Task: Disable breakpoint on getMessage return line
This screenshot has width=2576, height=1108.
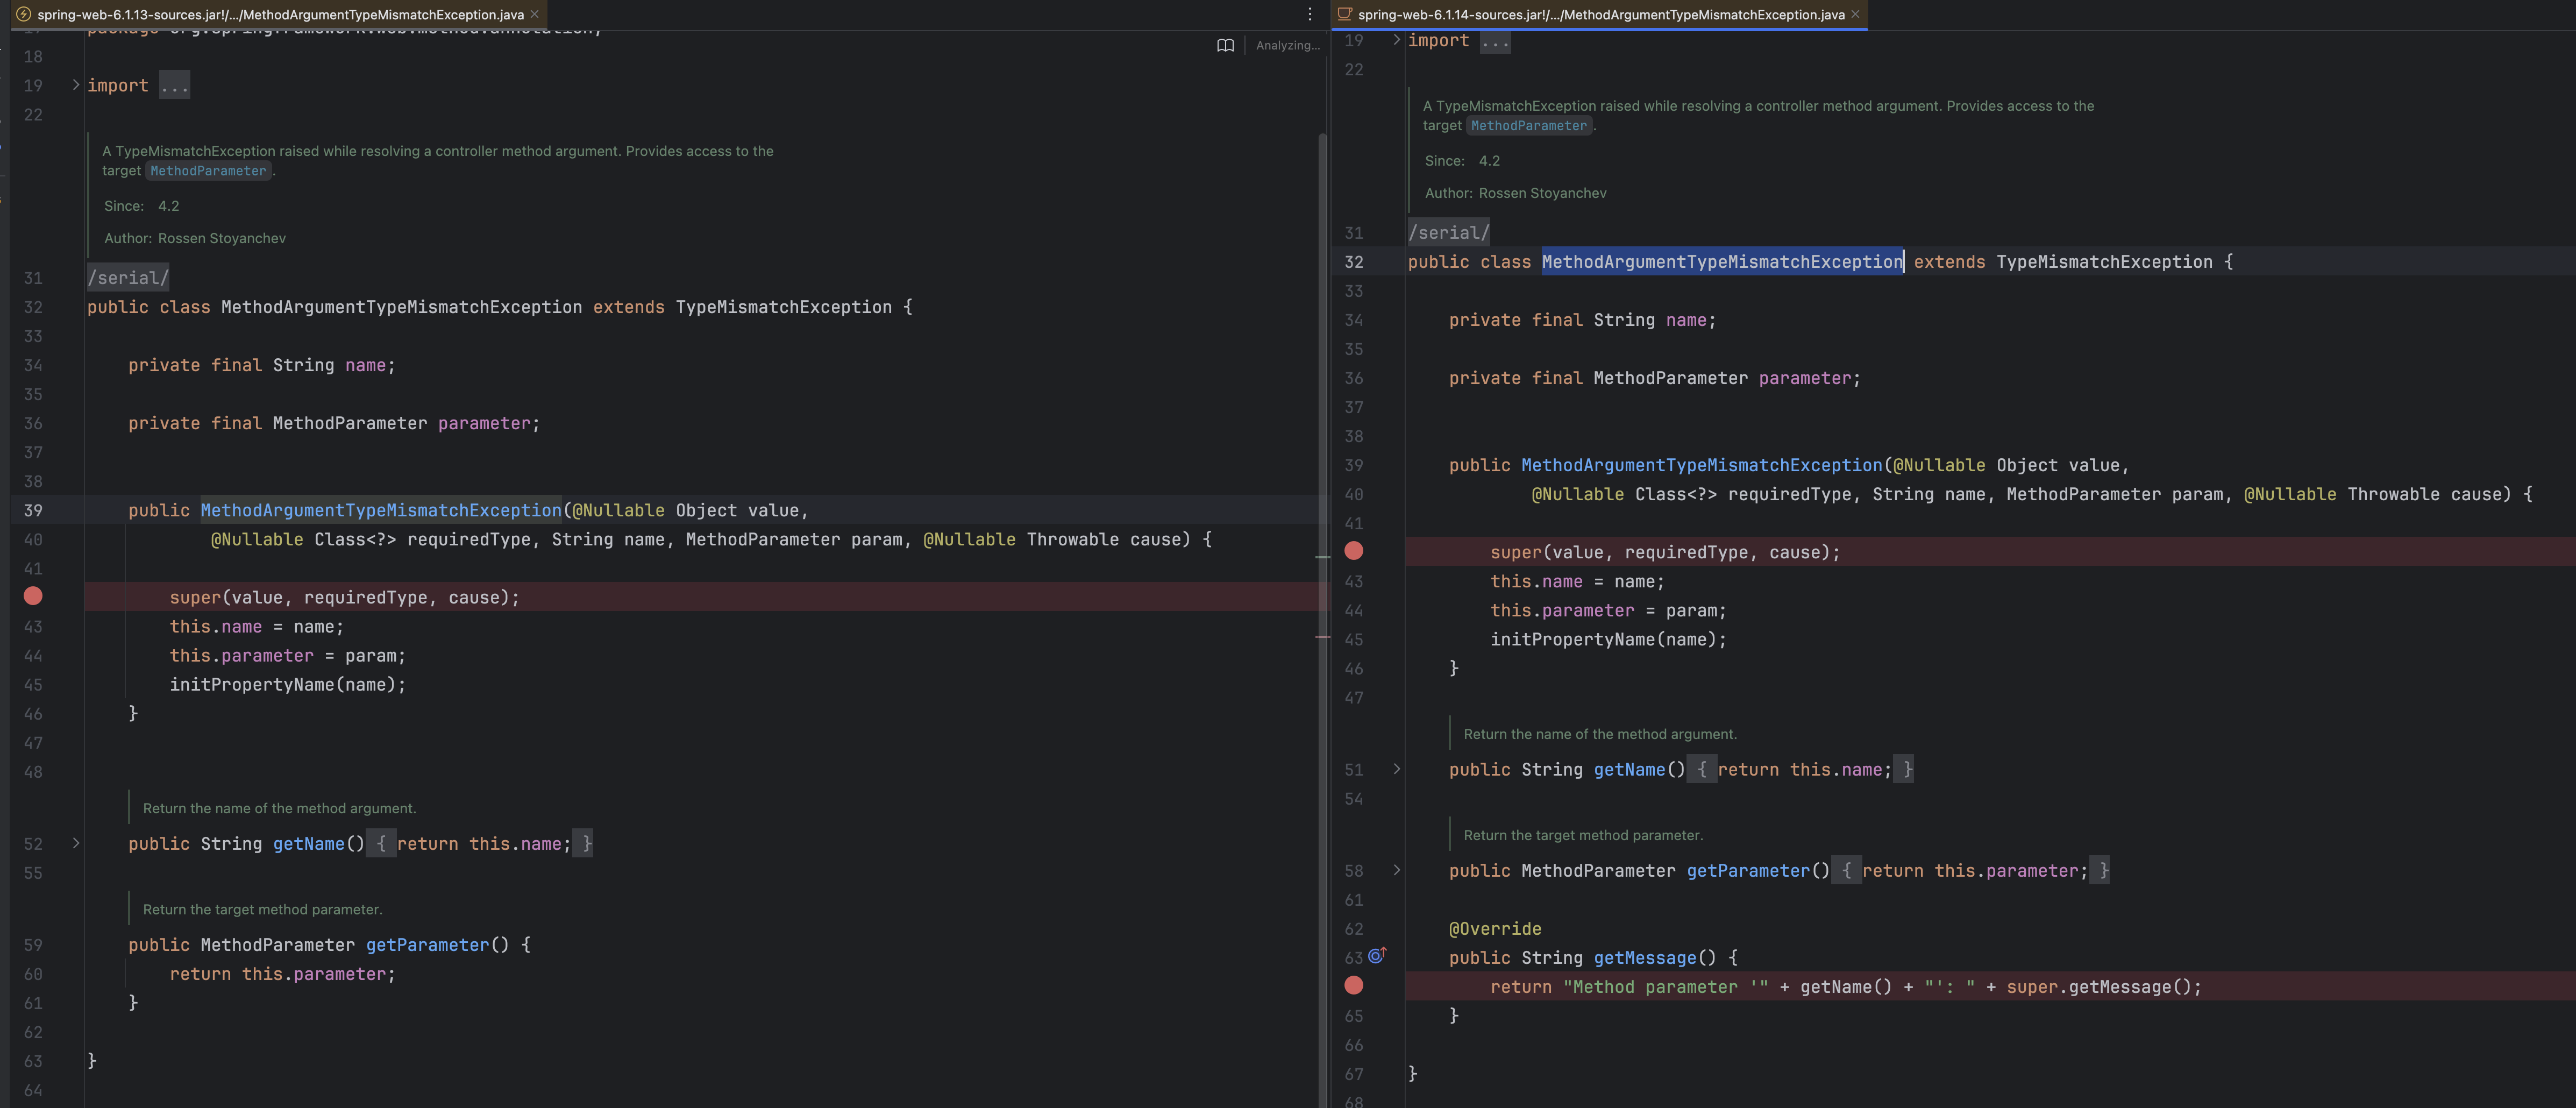Action: (1353, 986)
